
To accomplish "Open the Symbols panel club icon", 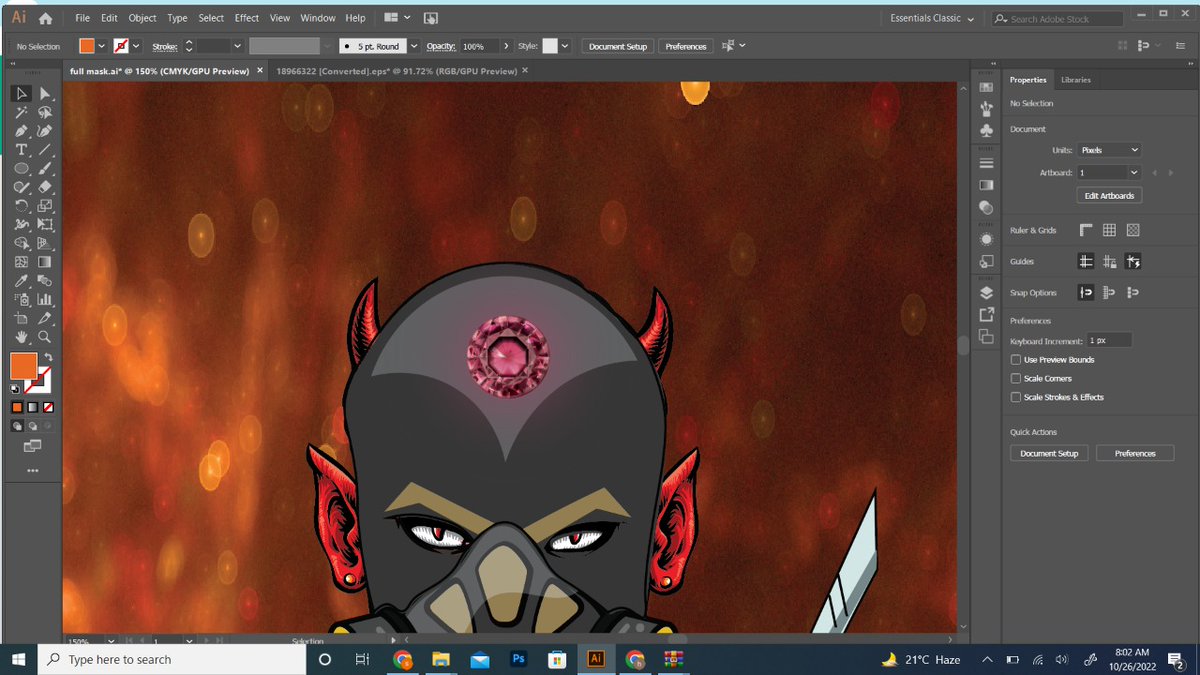I will 986,131.
